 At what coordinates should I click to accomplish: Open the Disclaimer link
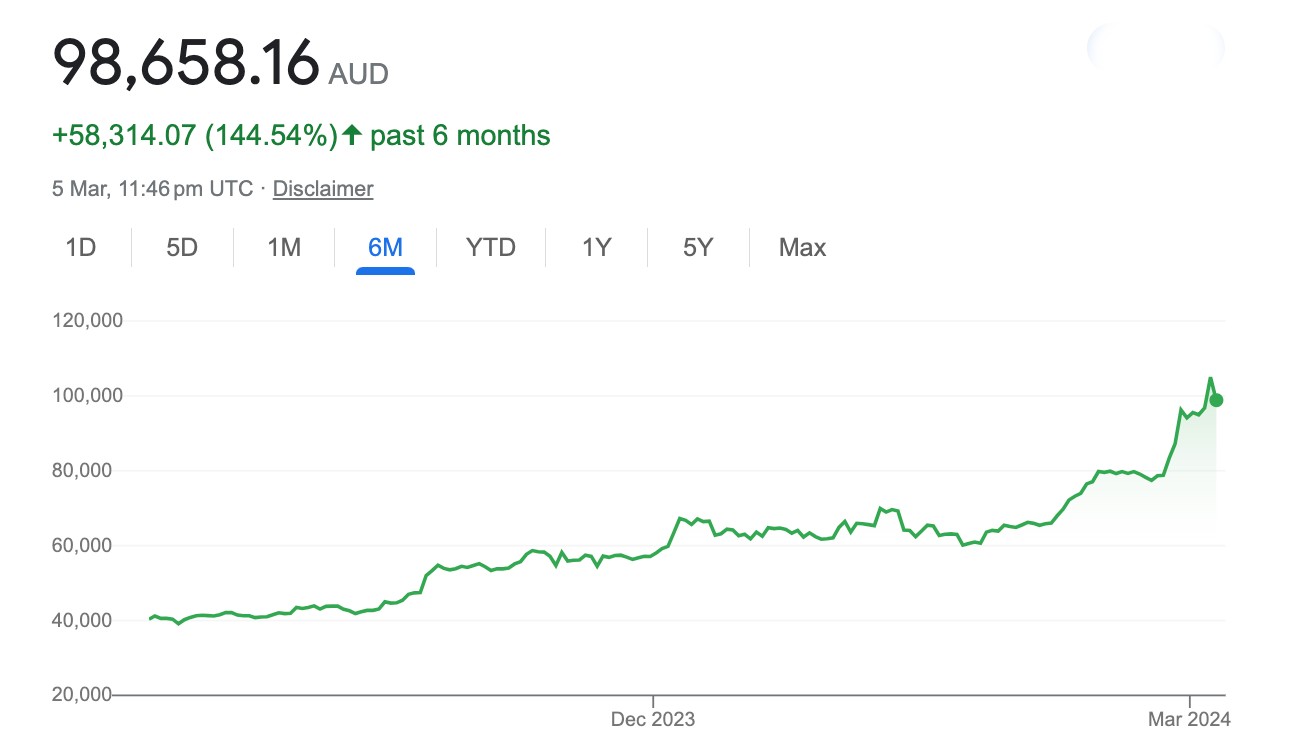click(323, 188)
